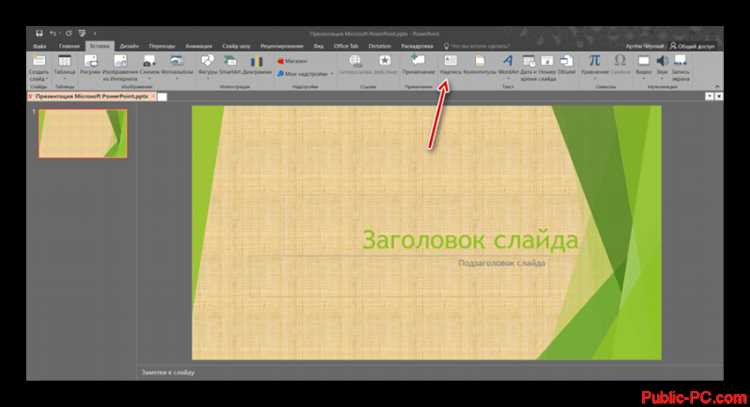Open the WordArt styles dropdown
The image size is (750, 407).
click(x=508, y=67)
